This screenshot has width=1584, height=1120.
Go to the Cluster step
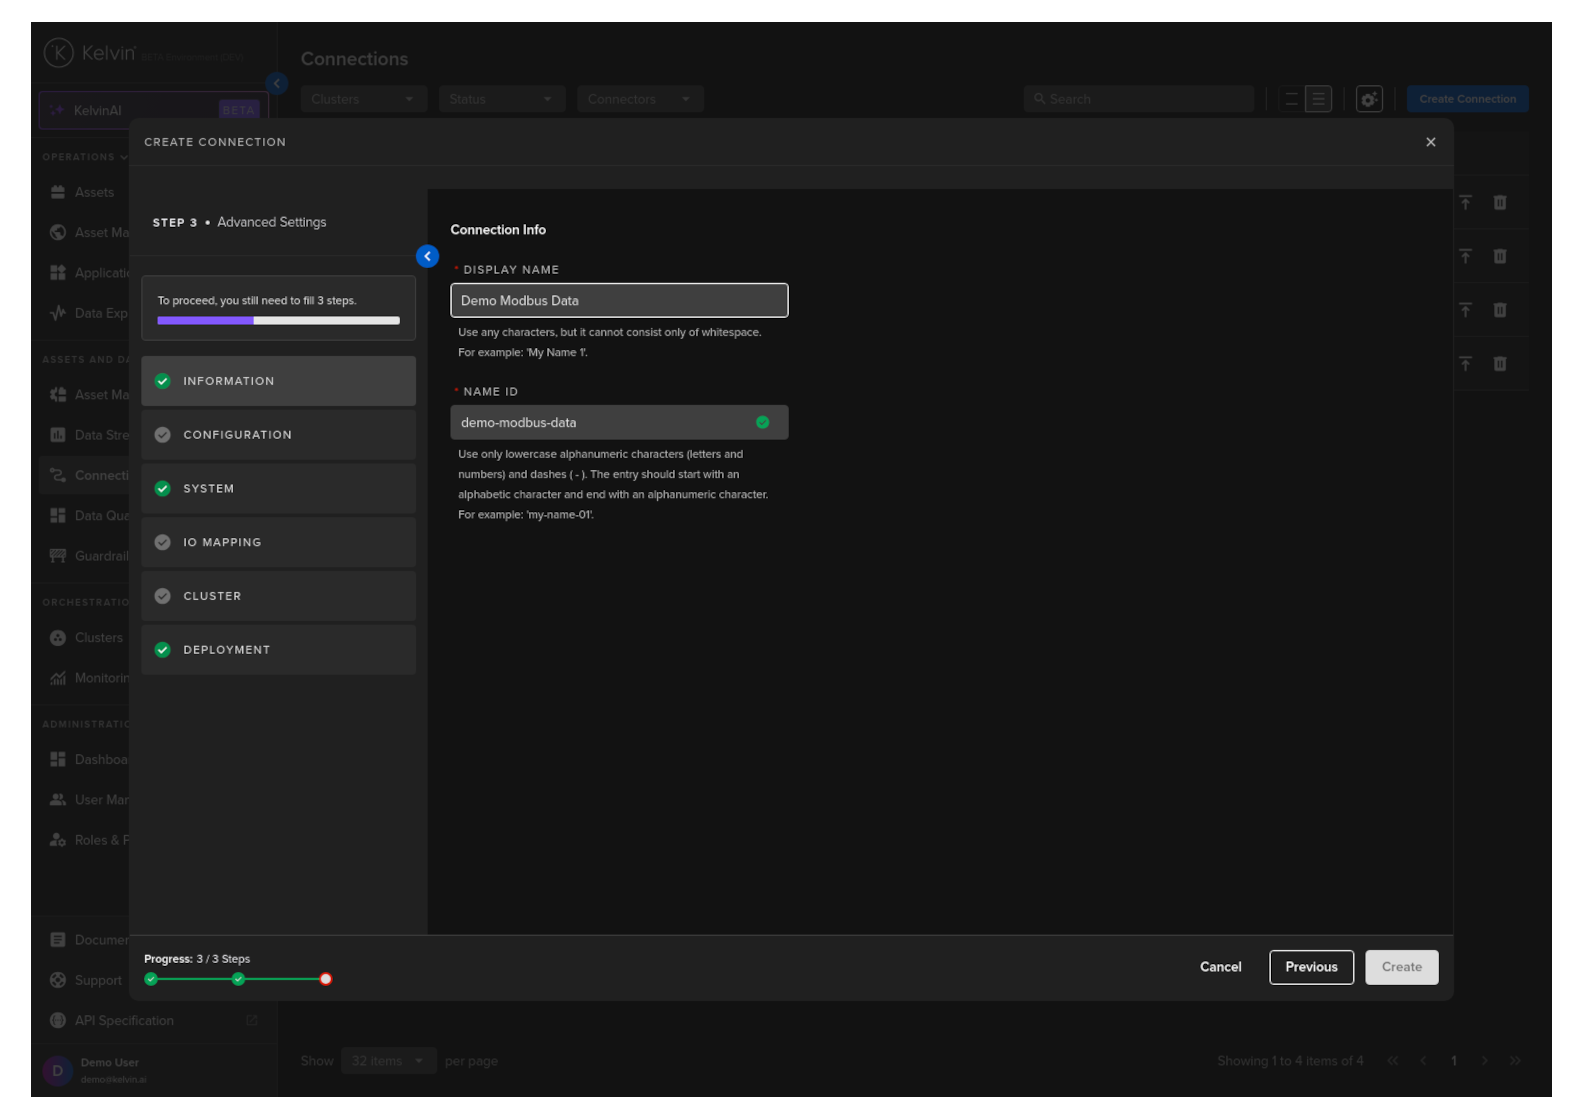(278, 596)
